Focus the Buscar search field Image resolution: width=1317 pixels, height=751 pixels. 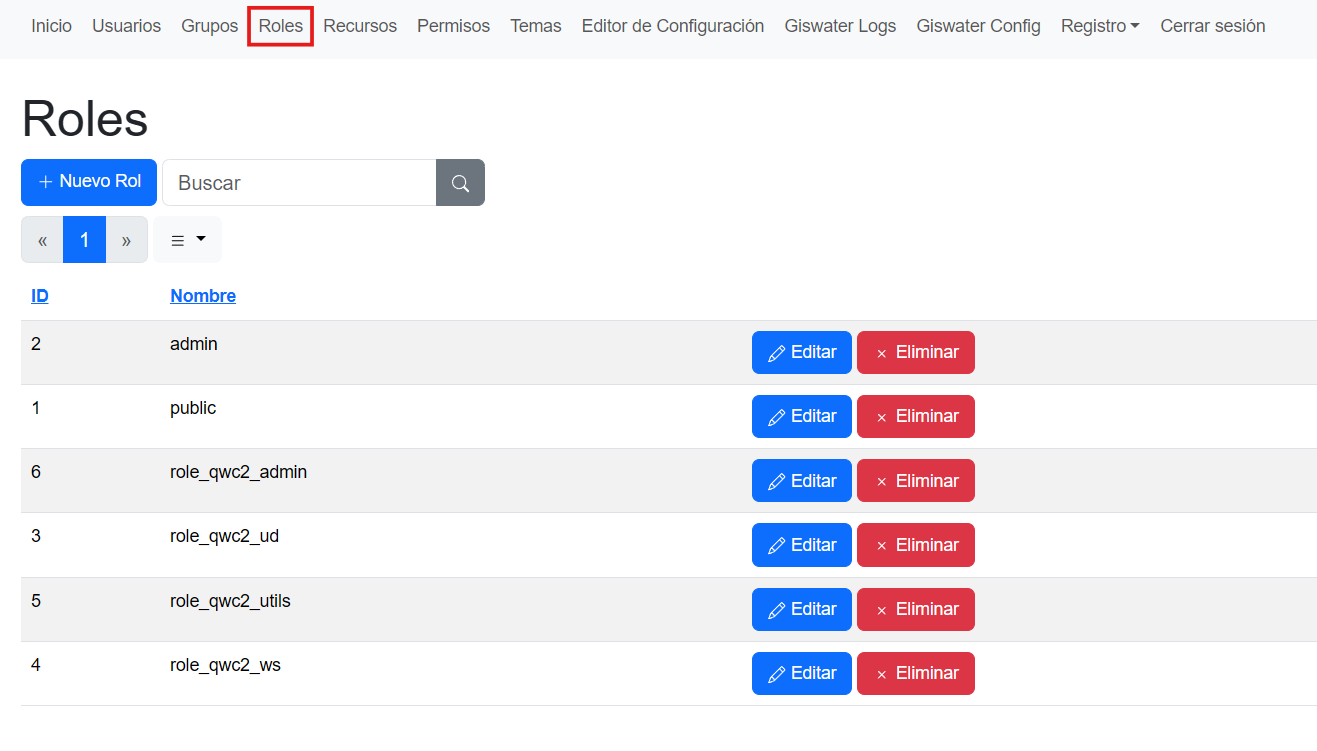(x=299, y=183)
